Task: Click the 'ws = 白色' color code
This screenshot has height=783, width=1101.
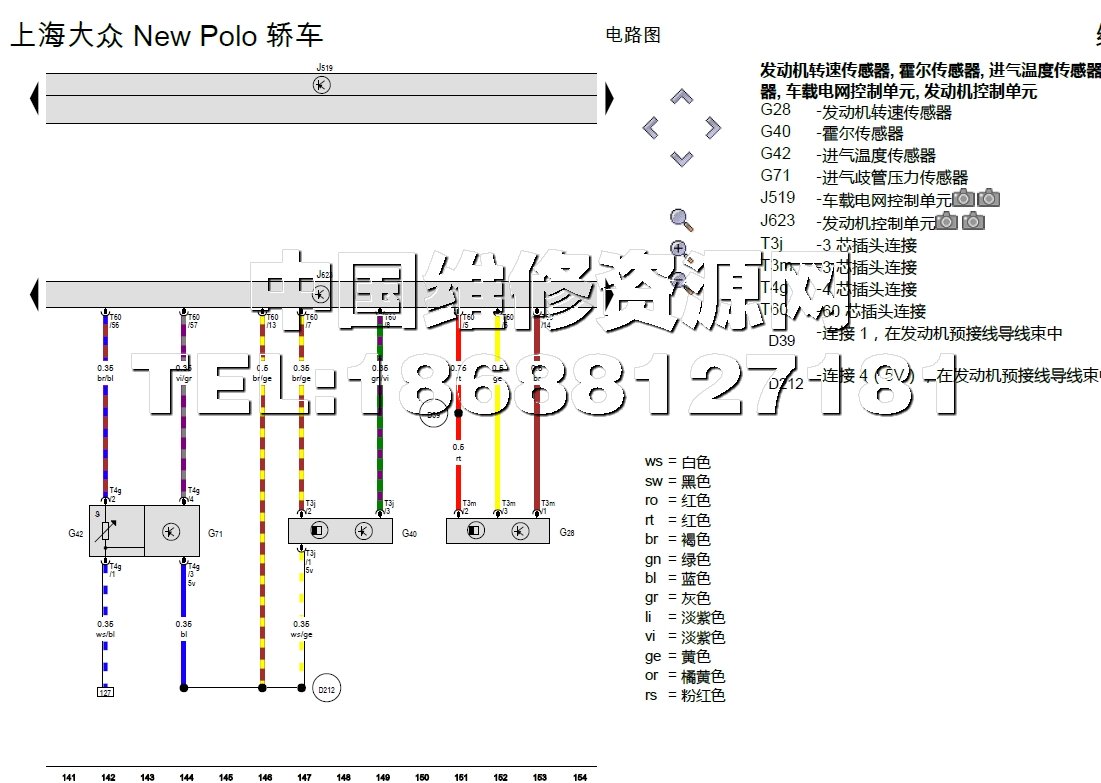Action: 678,462
